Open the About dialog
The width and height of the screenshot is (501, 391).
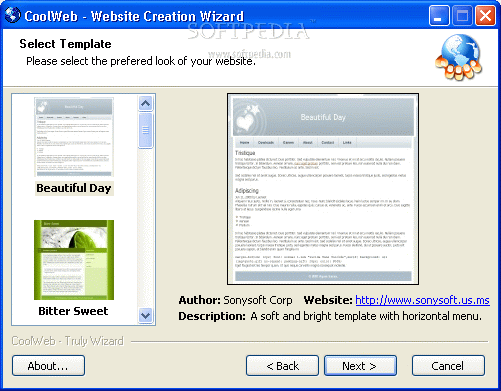coord(48,366)
